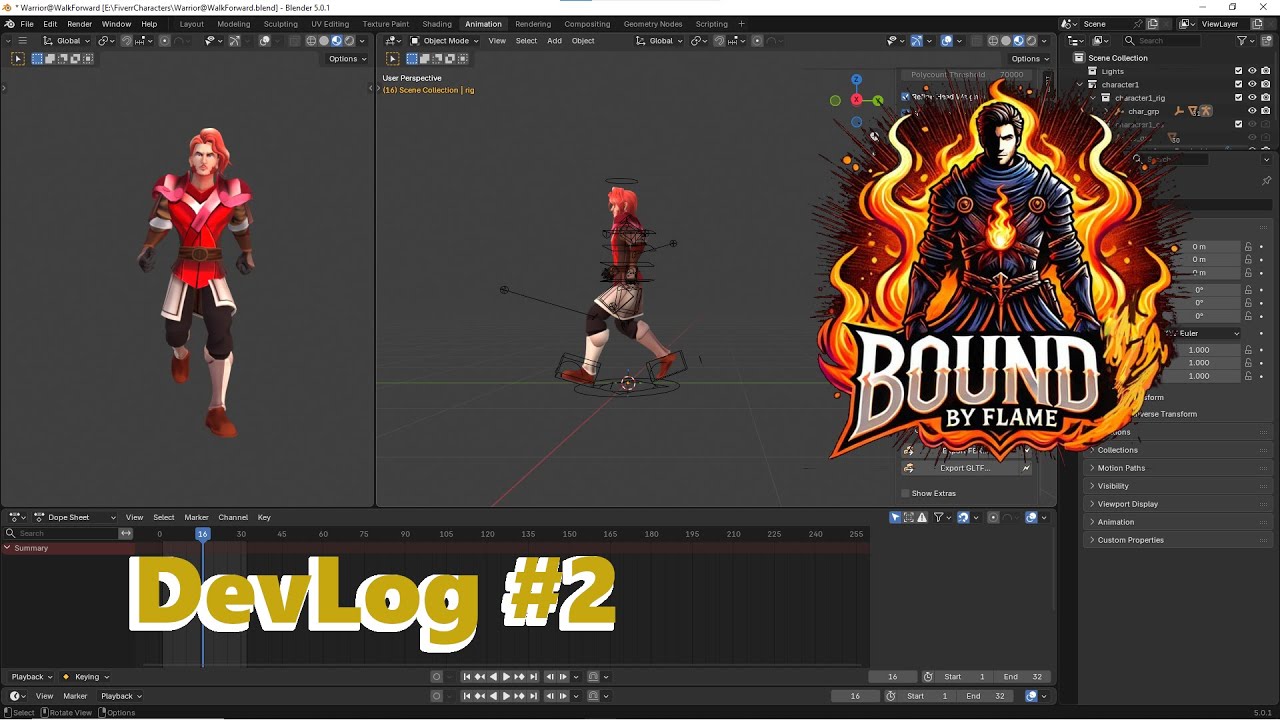Viewport: 1280px width, 720px height.
Task: Hide character1 collection in viewport
Action: [x=1252, y=84]
